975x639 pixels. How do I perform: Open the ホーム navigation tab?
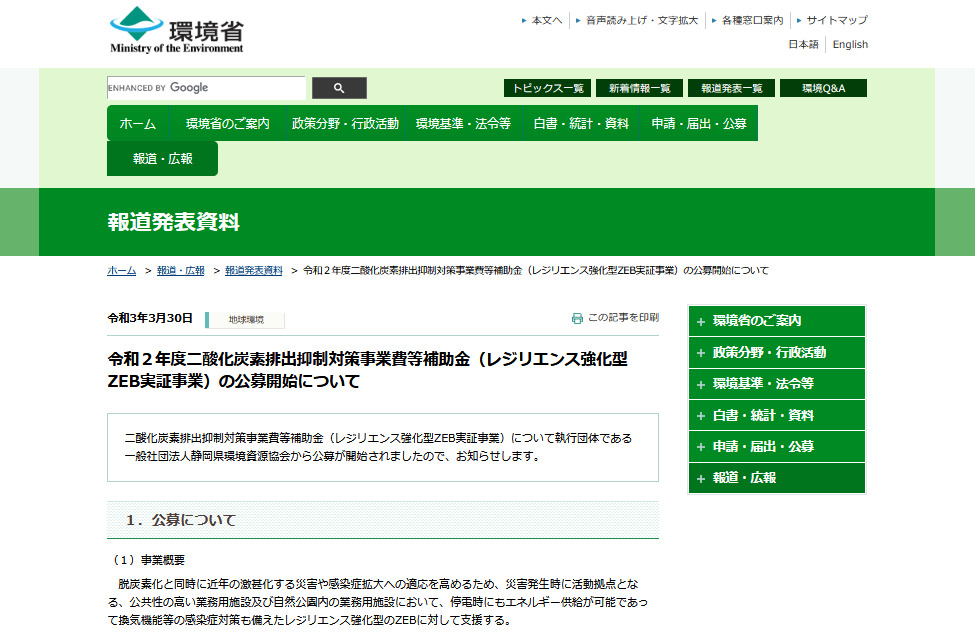click(x=138, y=124)
